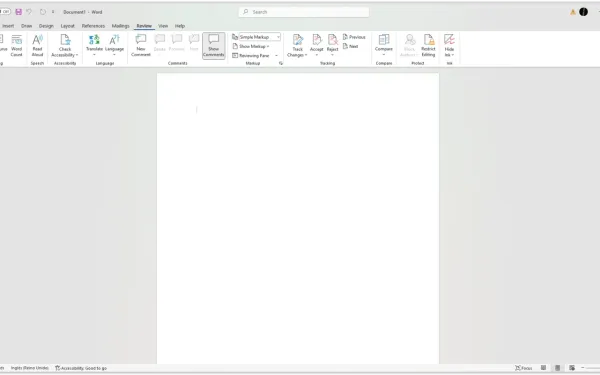Switch to Web Layout view icon
600x375 pixels.
(x=572, y=368)
